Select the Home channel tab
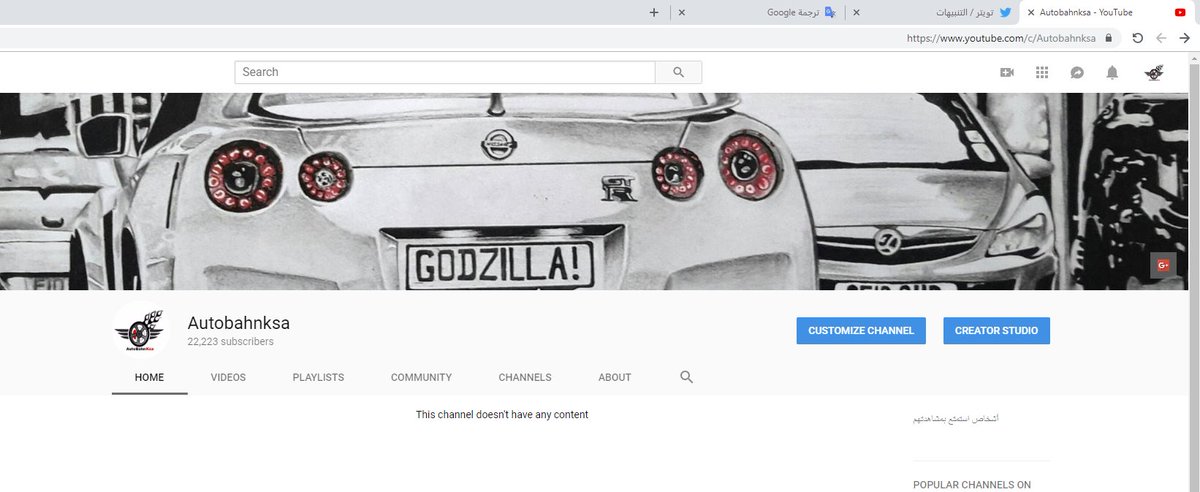Screen dimensions: 1200x492 149,378
